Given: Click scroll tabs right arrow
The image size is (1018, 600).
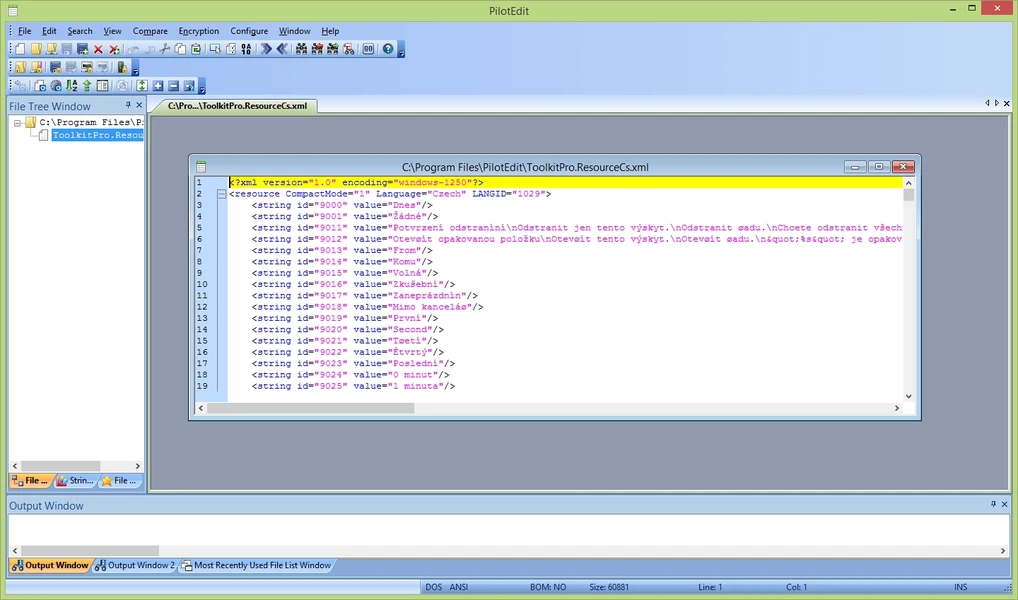Looking at the screenshot, I should pos(997,103).
